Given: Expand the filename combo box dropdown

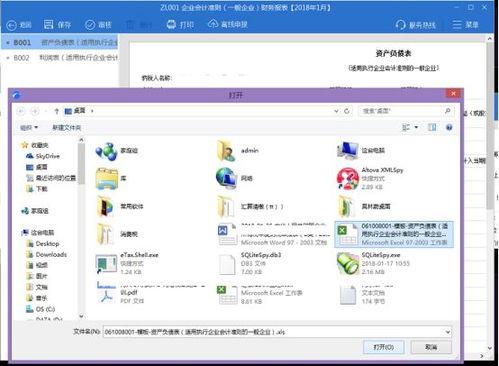Looking at the screenshot, I should 448,332.
